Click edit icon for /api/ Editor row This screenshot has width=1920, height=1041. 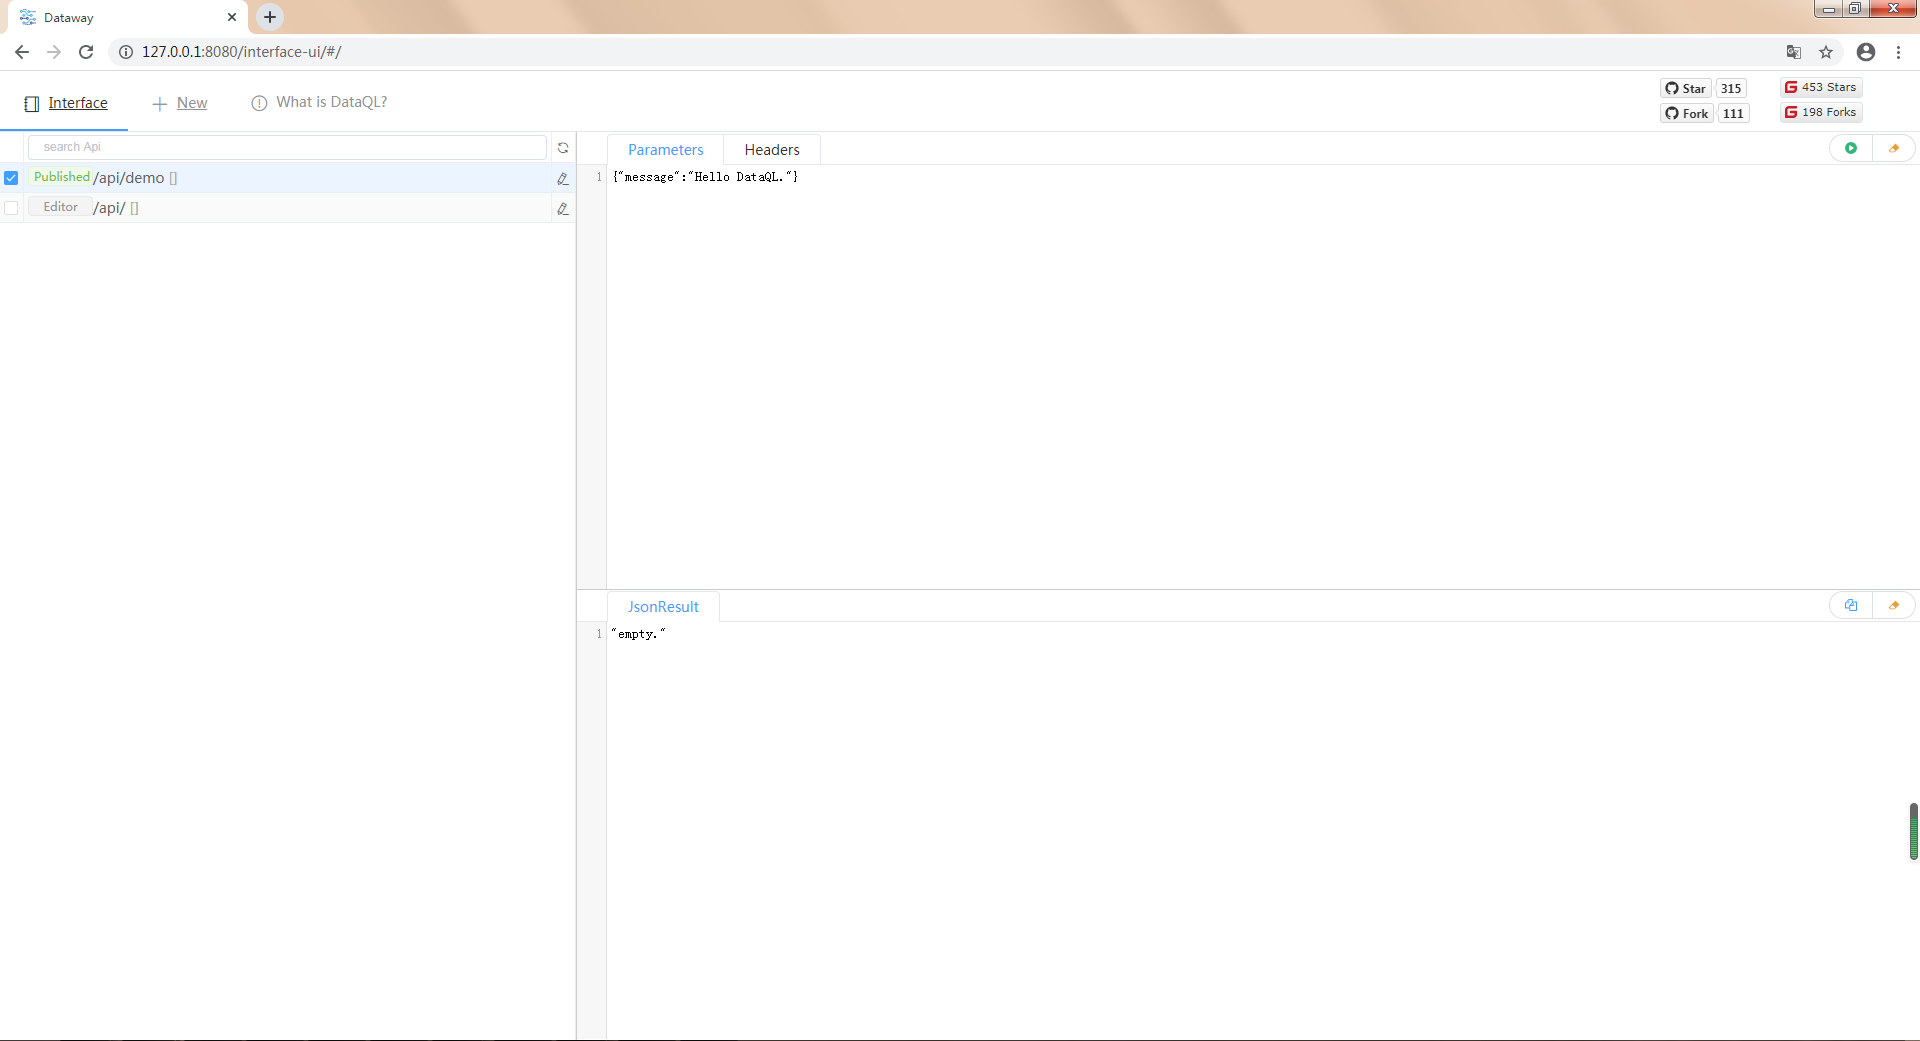pos(563,208)
